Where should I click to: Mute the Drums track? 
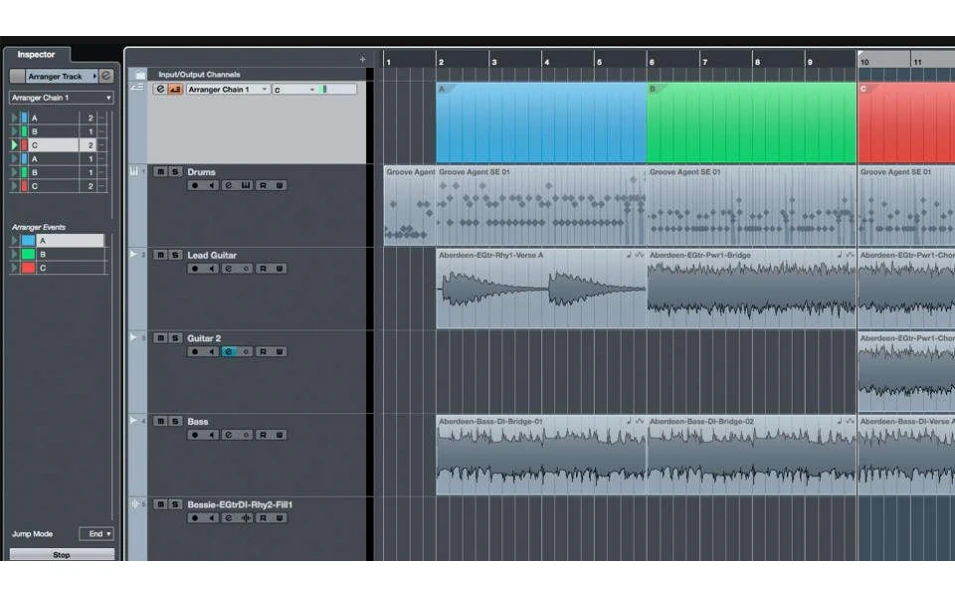click(x=160, y=172)
